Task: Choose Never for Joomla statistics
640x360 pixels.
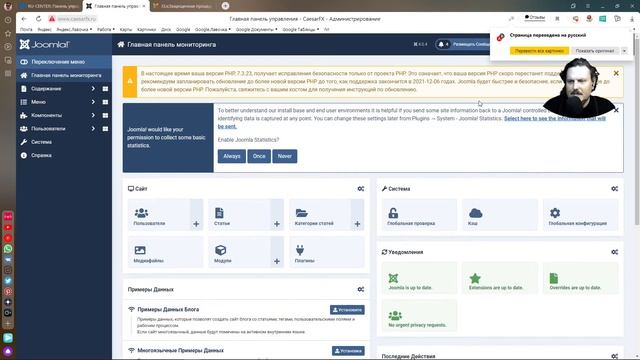Action: pos(284,156)
